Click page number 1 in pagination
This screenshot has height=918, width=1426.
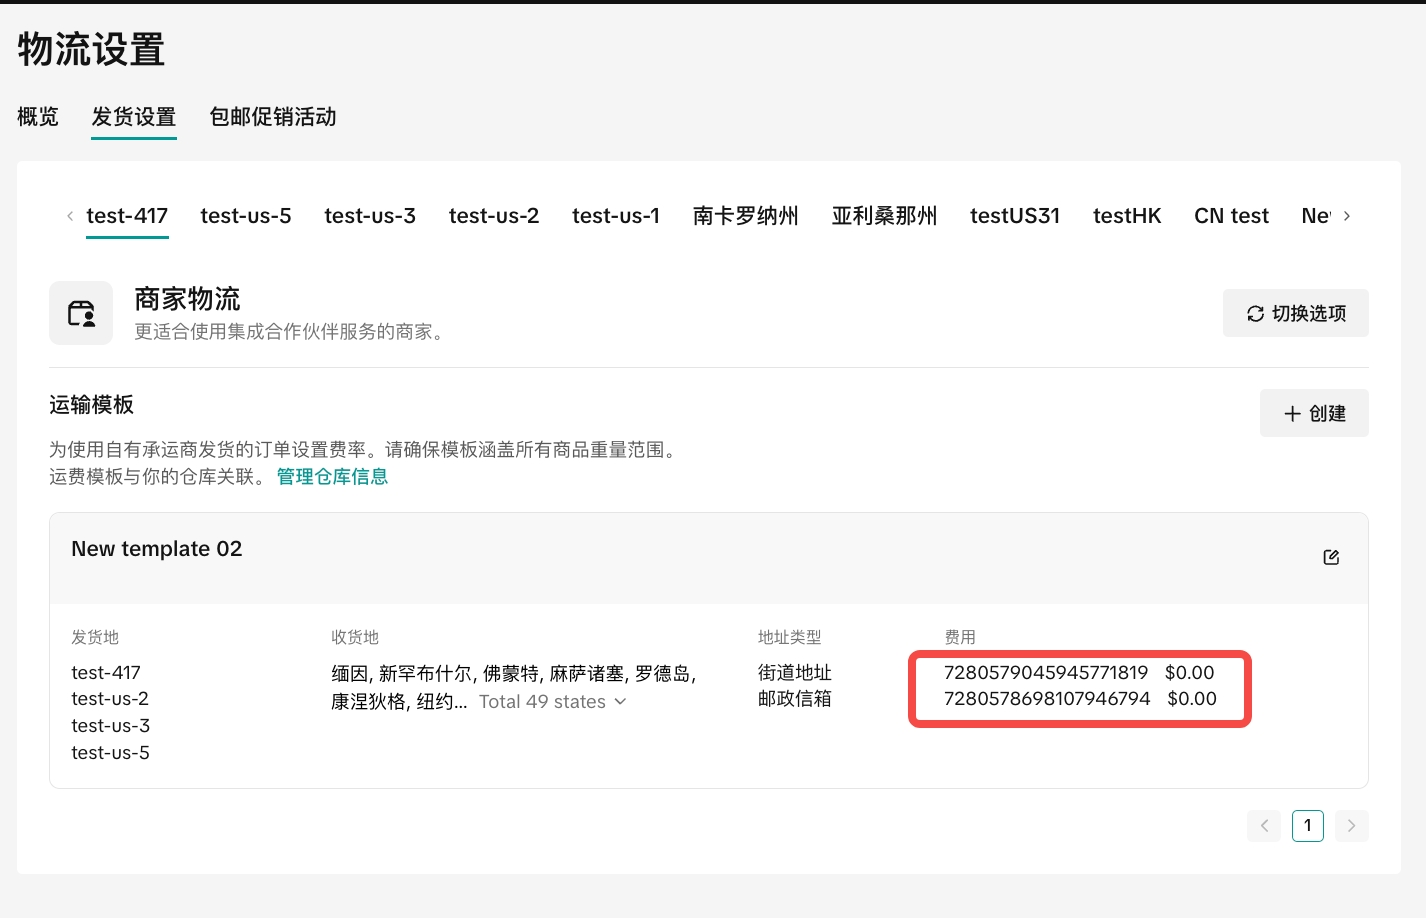pos(1307,826)
